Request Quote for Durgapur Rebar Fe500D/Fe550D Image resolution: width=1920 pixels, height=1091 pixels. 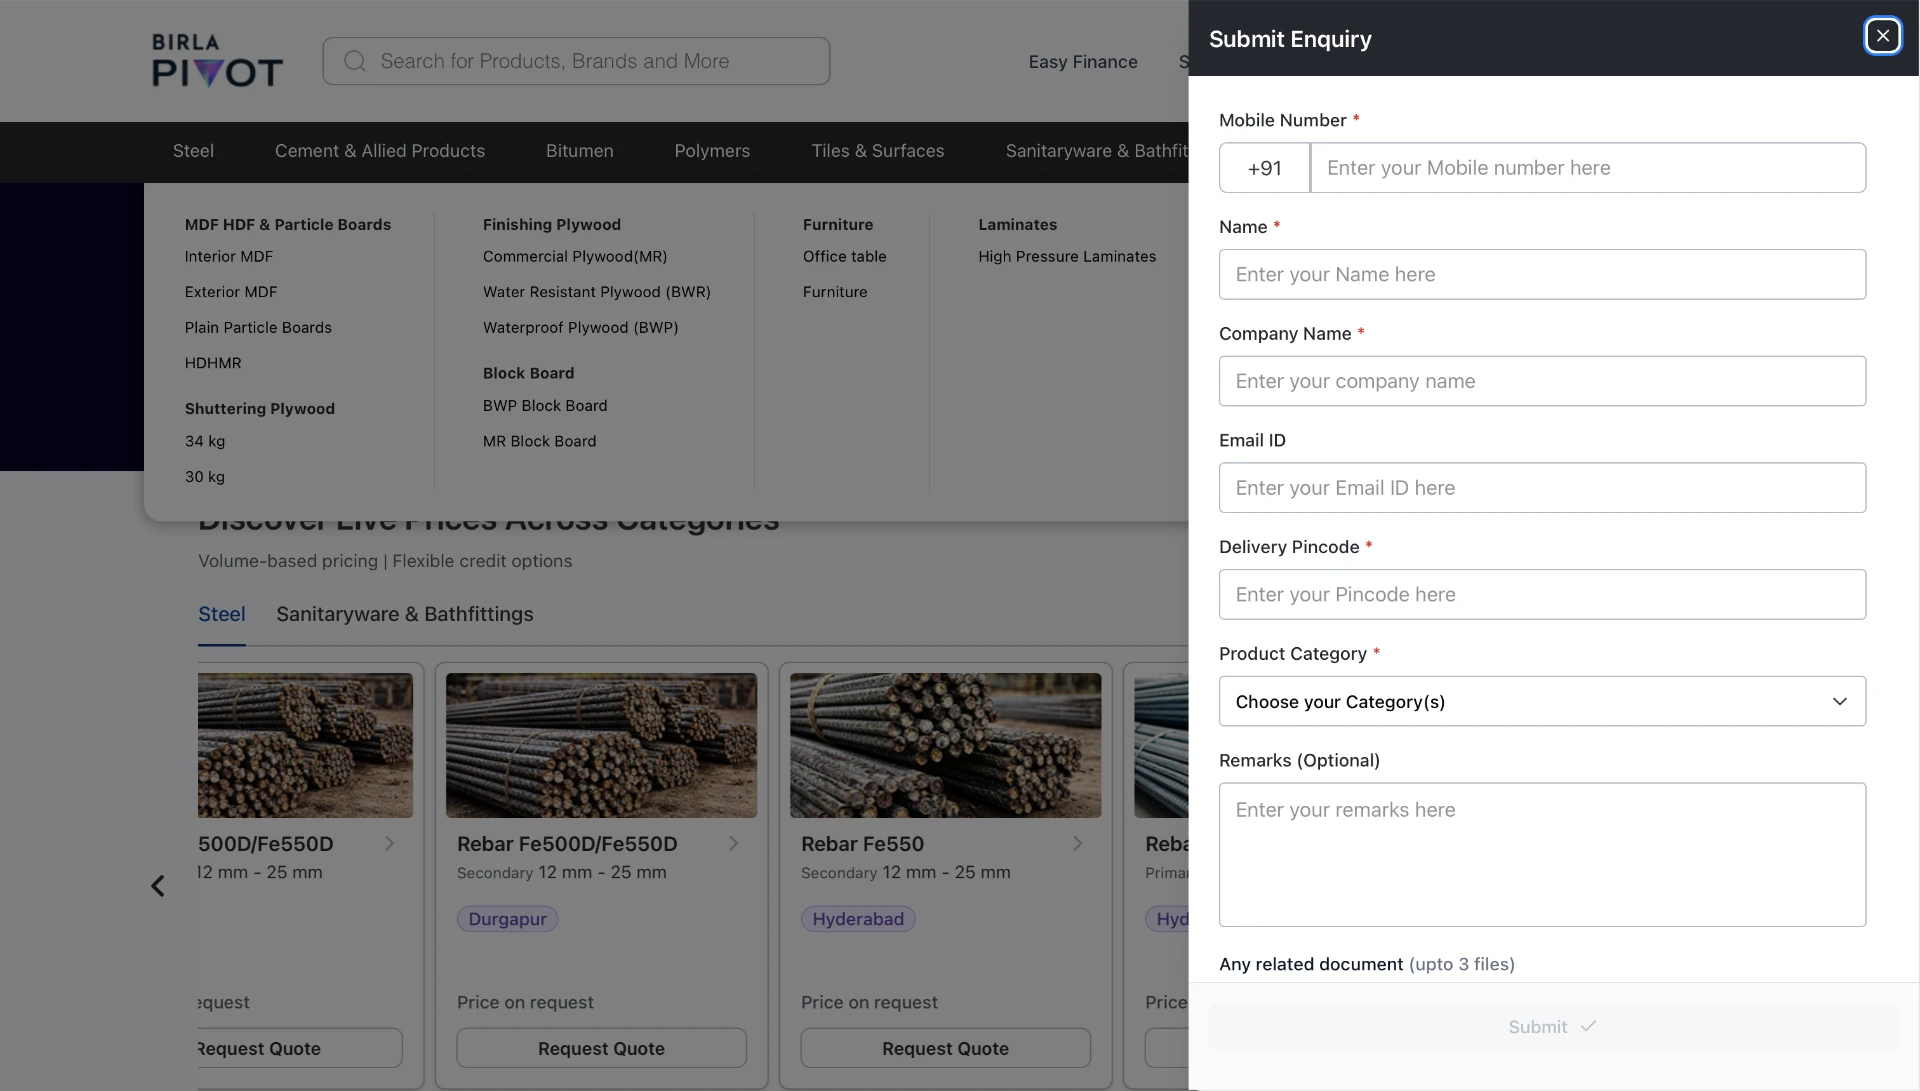coord(601,1048)
